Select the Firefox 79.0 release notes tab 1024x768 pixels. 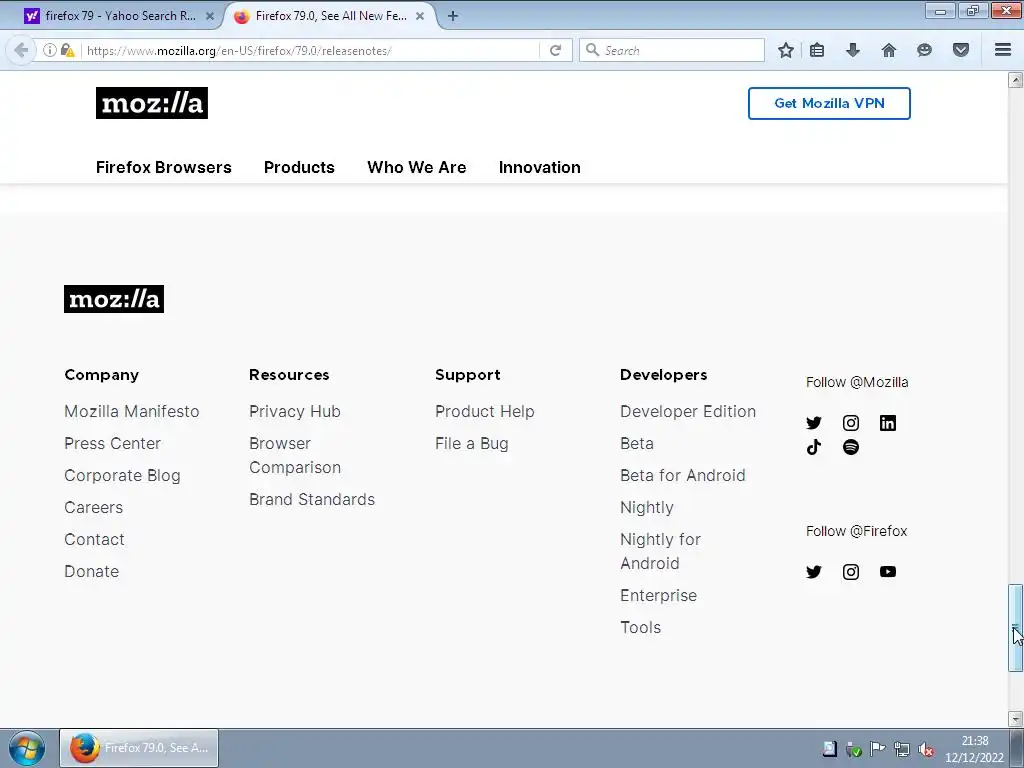tap(330, 16)
